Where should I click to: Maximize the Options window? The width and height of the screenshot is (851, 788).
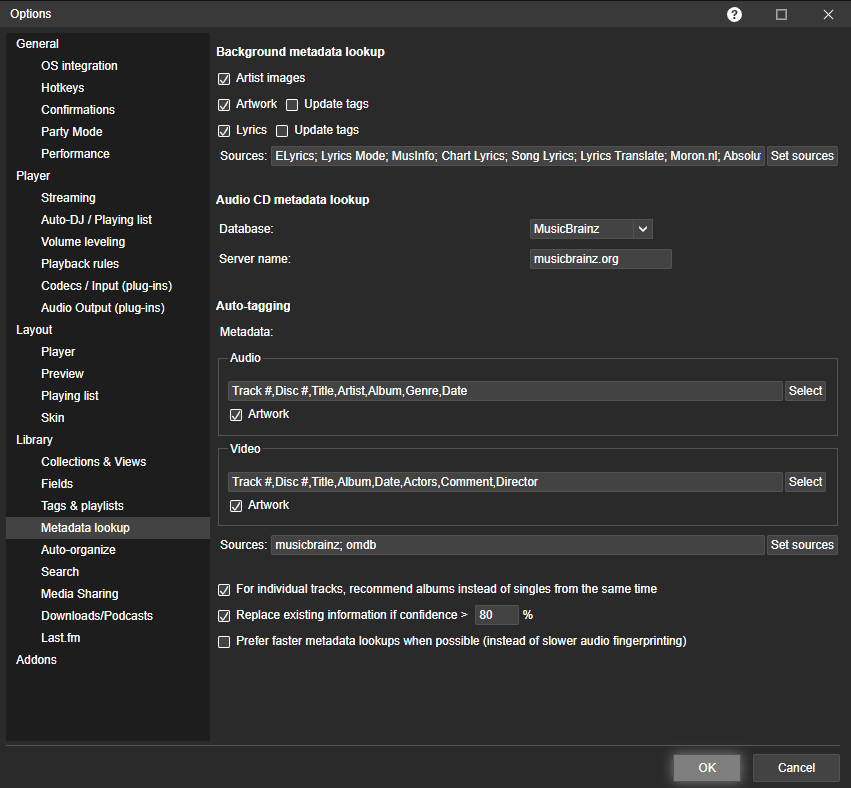[x=781, y=14]
